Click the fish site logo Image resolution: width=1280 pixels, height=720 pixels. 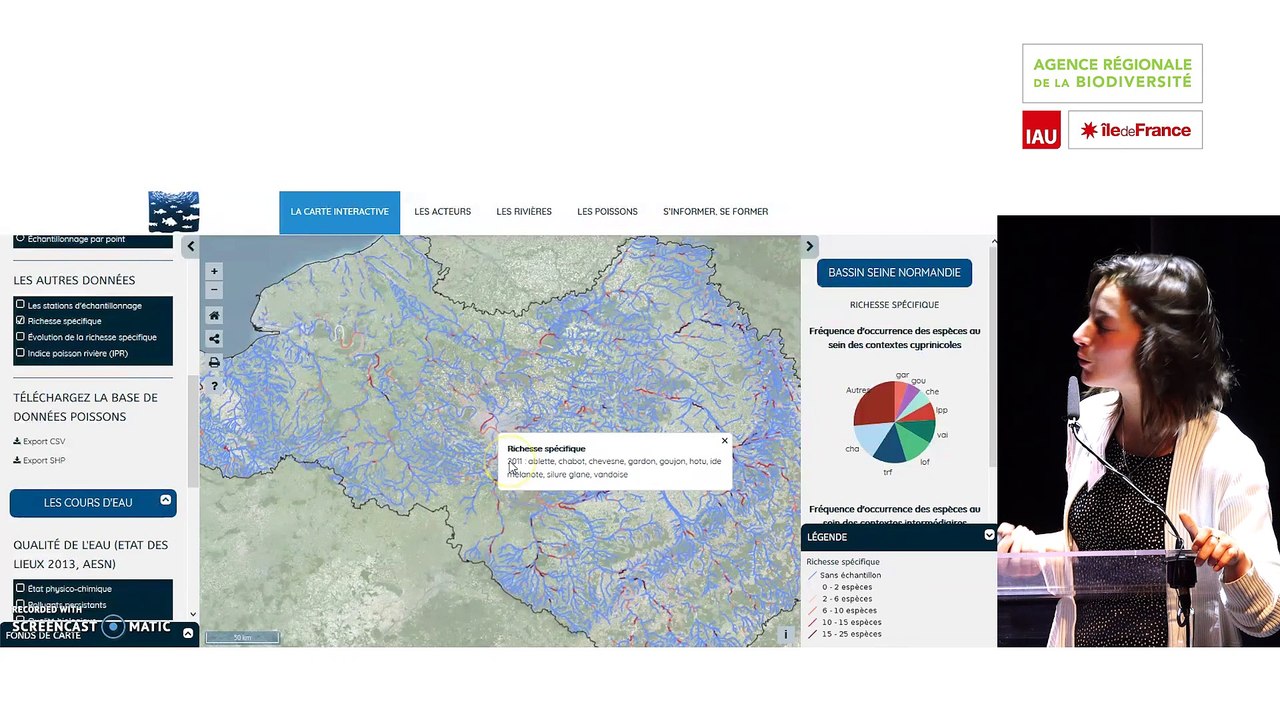tap(174, 211)
